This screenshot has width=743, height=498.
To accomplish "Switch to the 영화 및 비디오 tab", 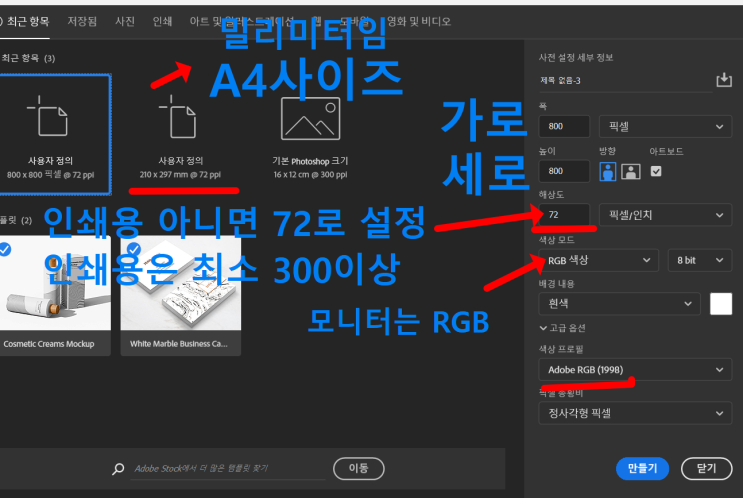I will [419, 21].
